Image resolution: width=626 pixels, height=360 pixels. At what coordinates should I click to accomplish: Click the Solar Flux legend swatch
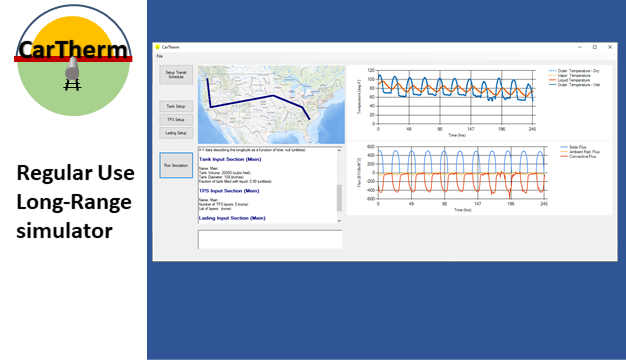(564, 147)
